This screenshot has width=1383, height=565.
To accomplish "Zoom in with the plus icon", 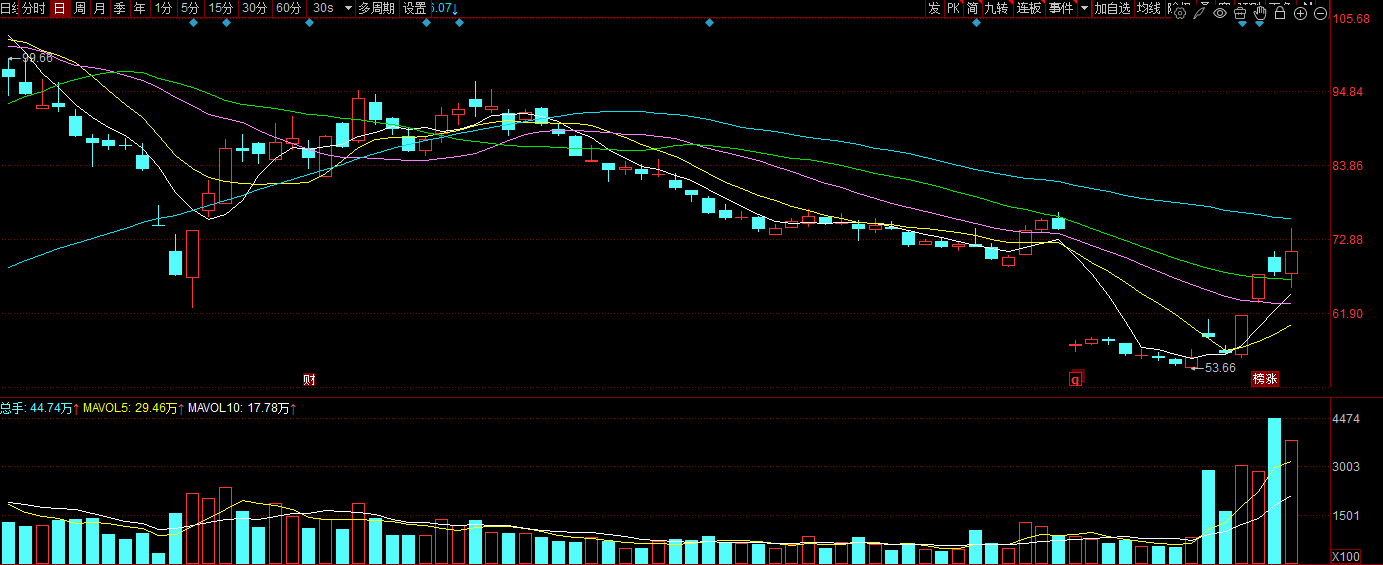I will [x=1300, y=13].
